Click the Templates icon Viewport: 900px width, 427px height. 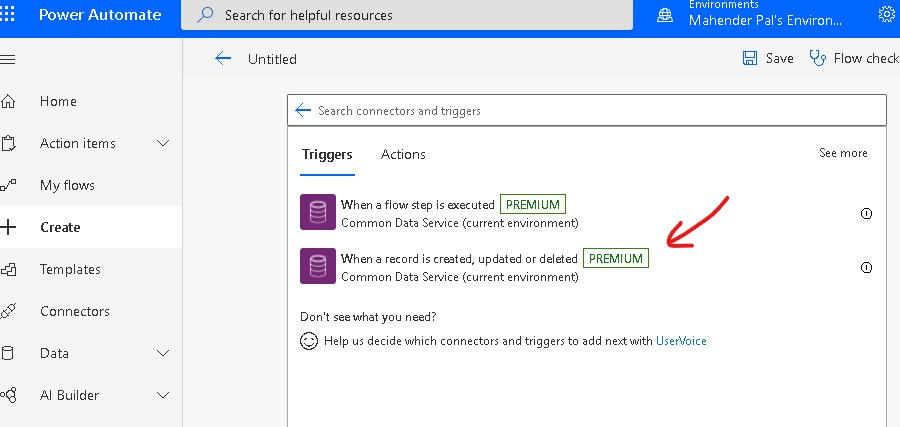(7, 269)
